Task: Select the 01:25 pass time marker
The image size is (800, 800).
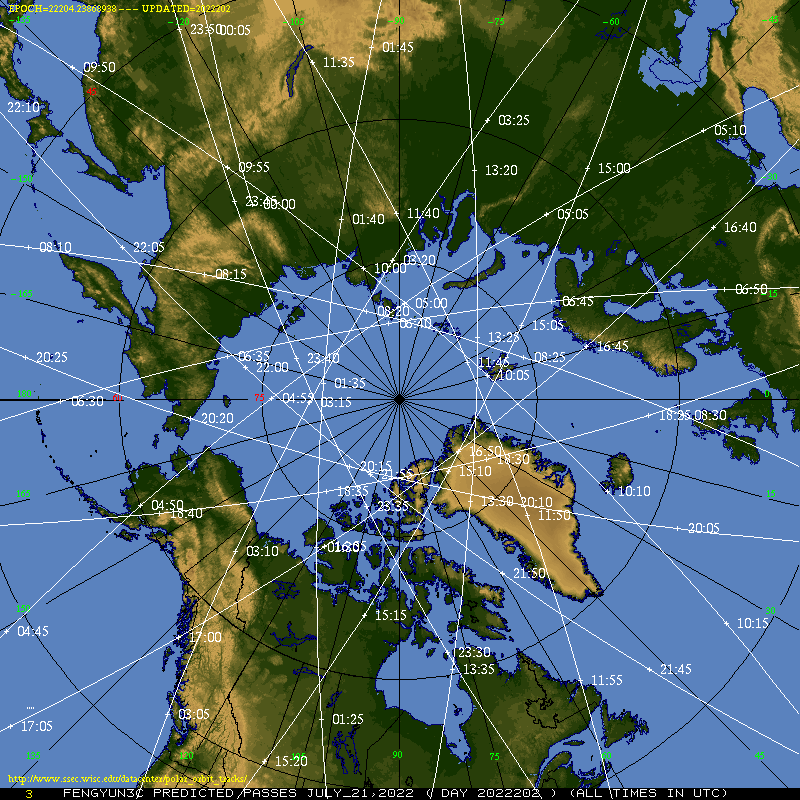Action: (x=347, y=719)
